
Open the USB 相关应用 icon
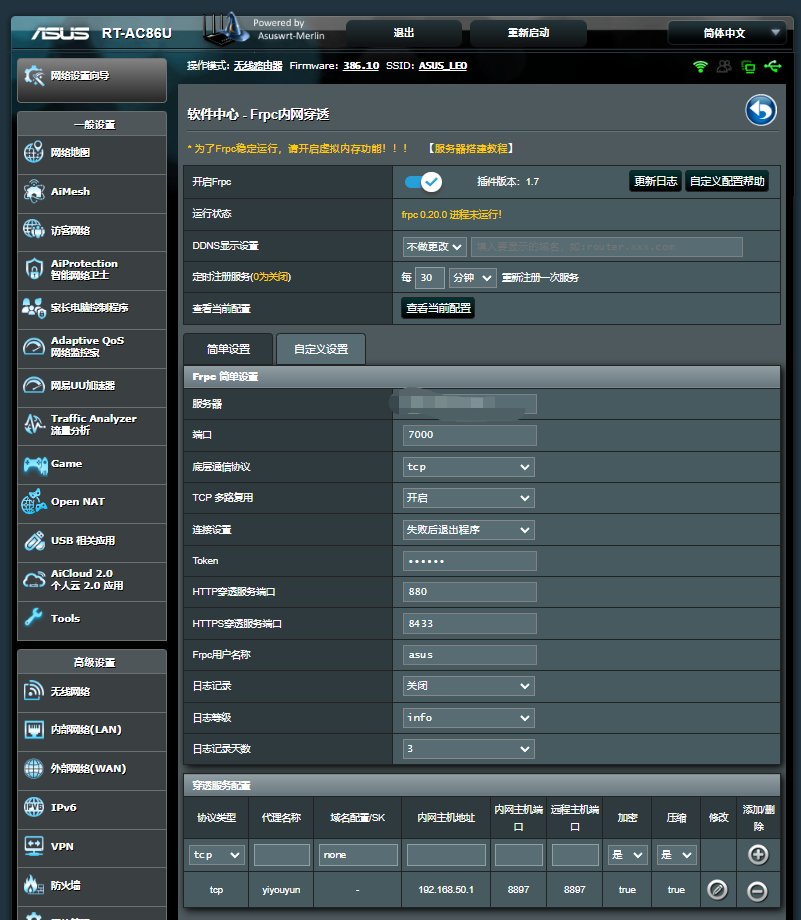tap(33, 540)
